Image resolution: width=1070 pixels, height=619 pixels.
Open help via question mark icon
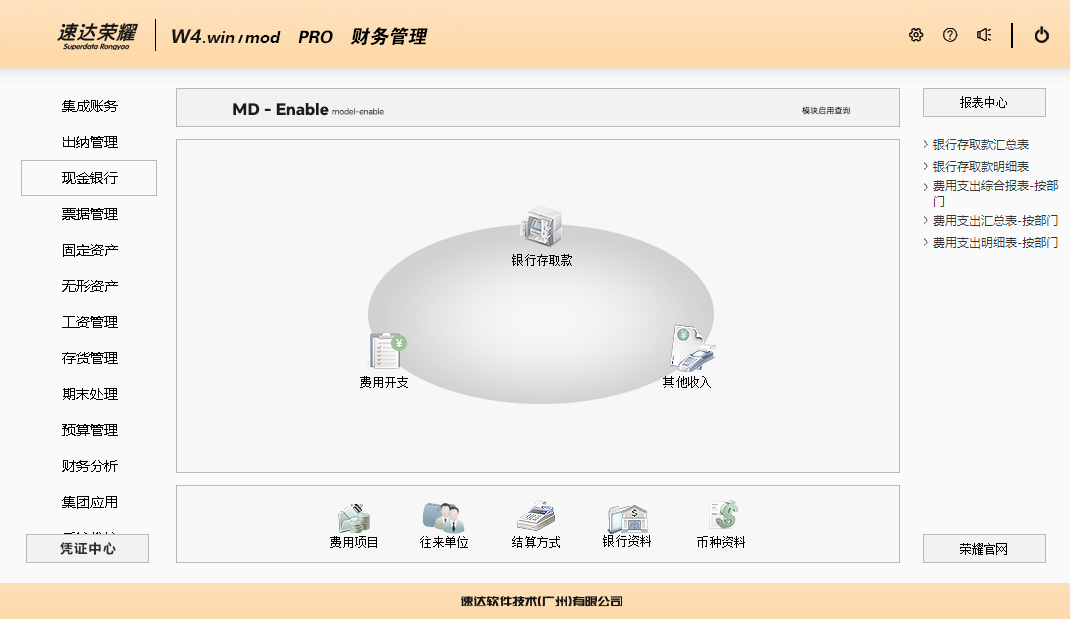pos(950,35)
